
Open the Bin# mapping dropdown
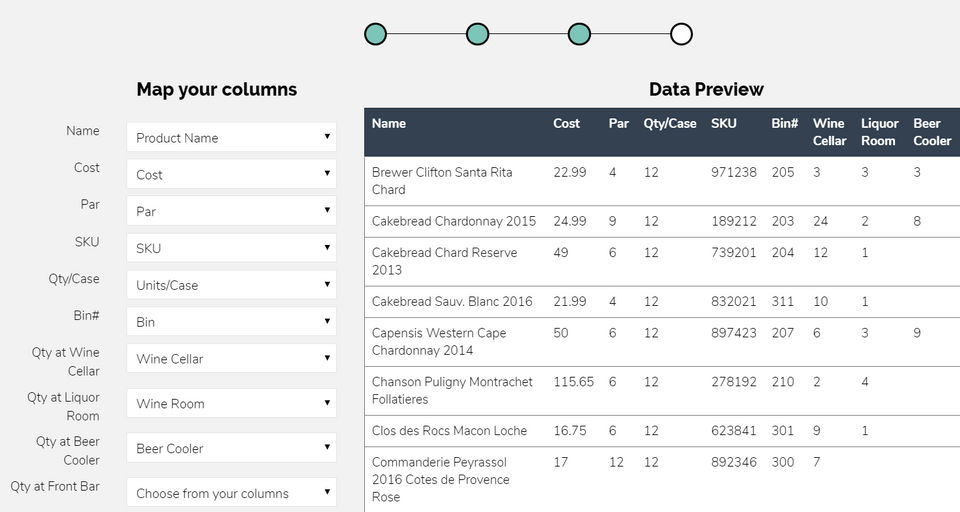[x=231, y=322]
